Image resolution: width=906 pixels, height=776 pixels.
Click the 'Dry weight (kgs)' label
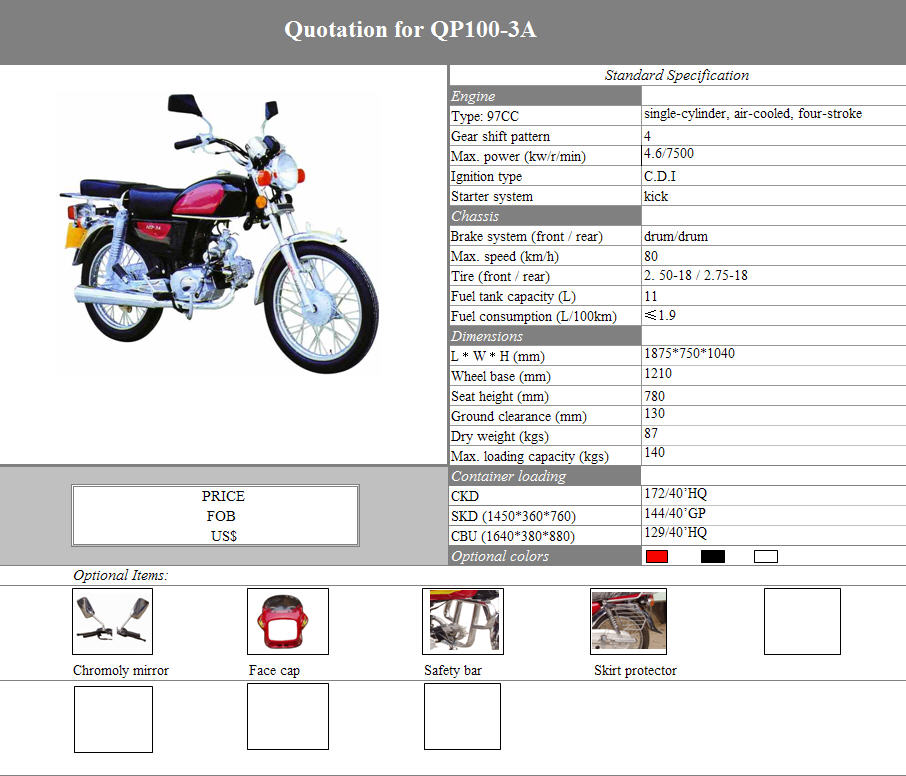pyautogui.click(x=500, y=437)
